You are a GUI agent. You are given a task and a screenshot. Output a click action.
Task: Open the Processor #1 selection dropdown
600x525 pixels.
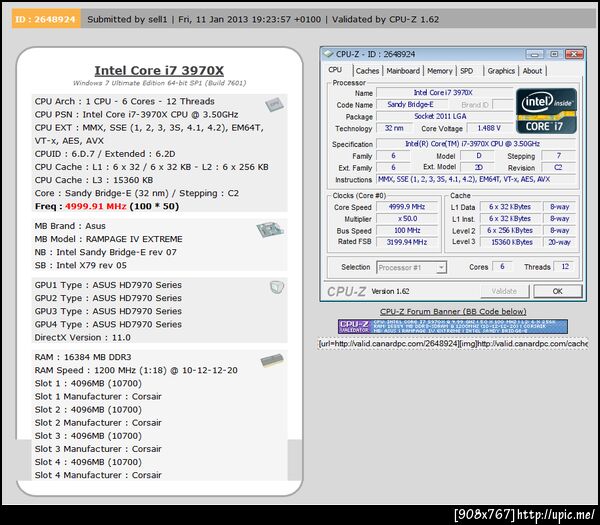pyautogui.click(x=411, y=267)
